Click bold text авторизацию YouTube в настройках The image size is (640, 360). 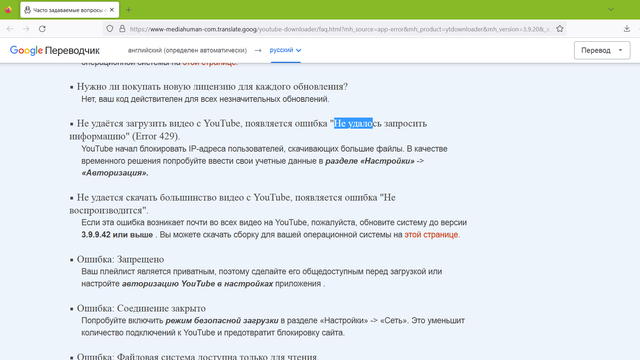(197, 284)
